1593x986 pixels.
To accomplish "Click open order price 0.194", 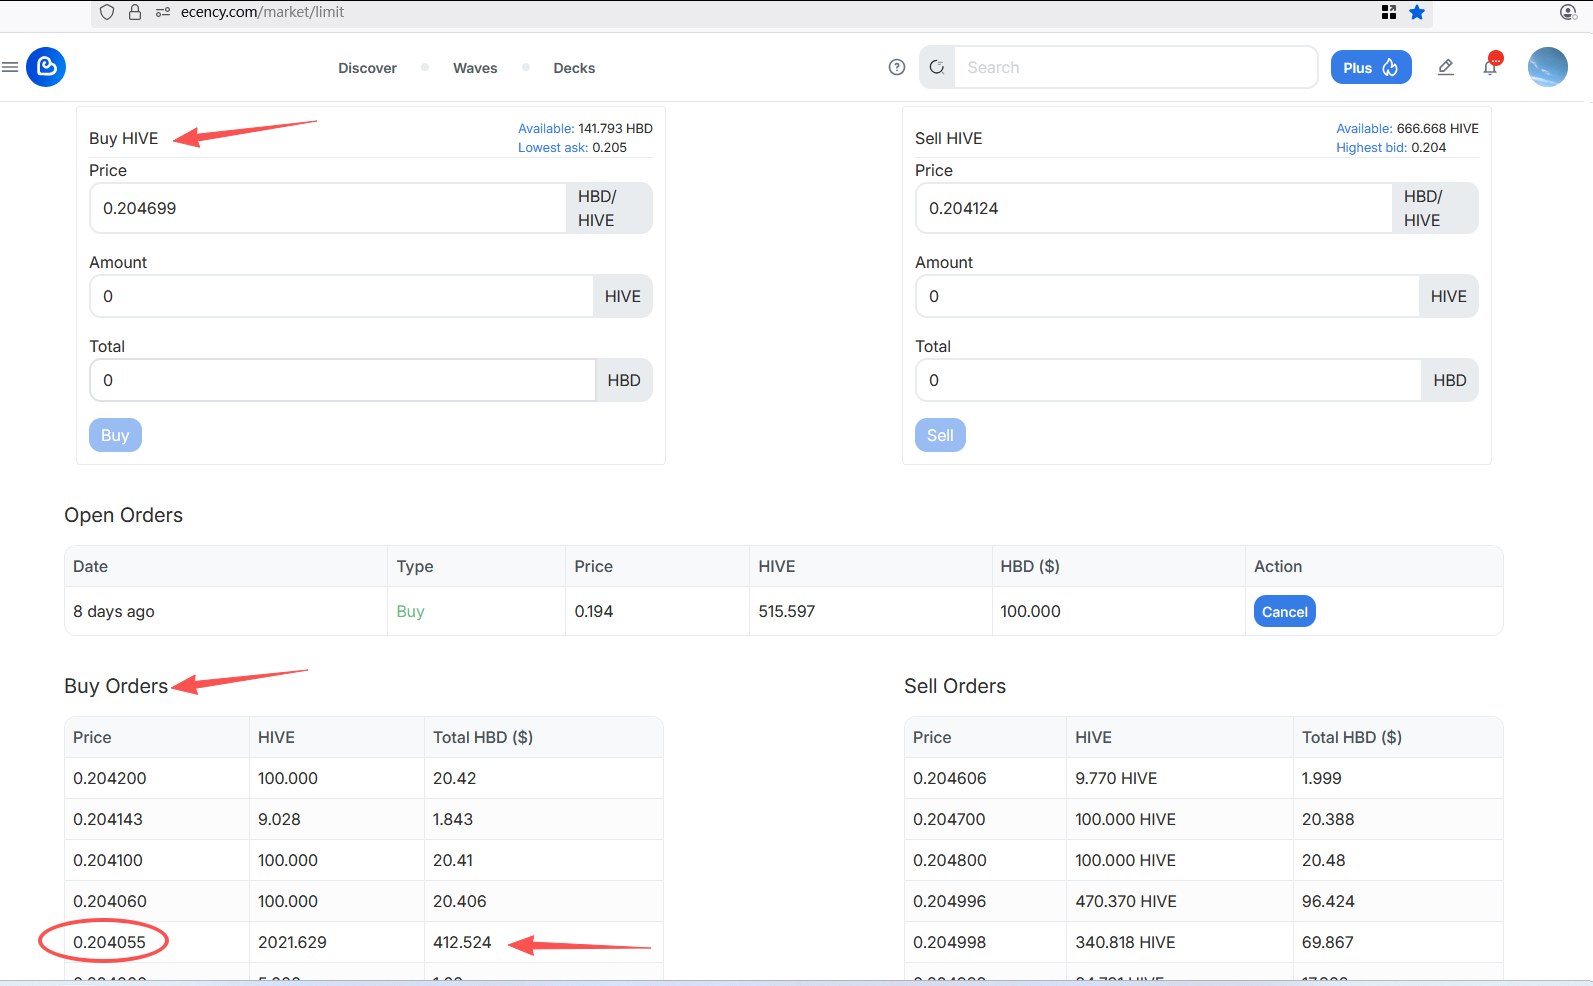I will (x=594, y=611).
